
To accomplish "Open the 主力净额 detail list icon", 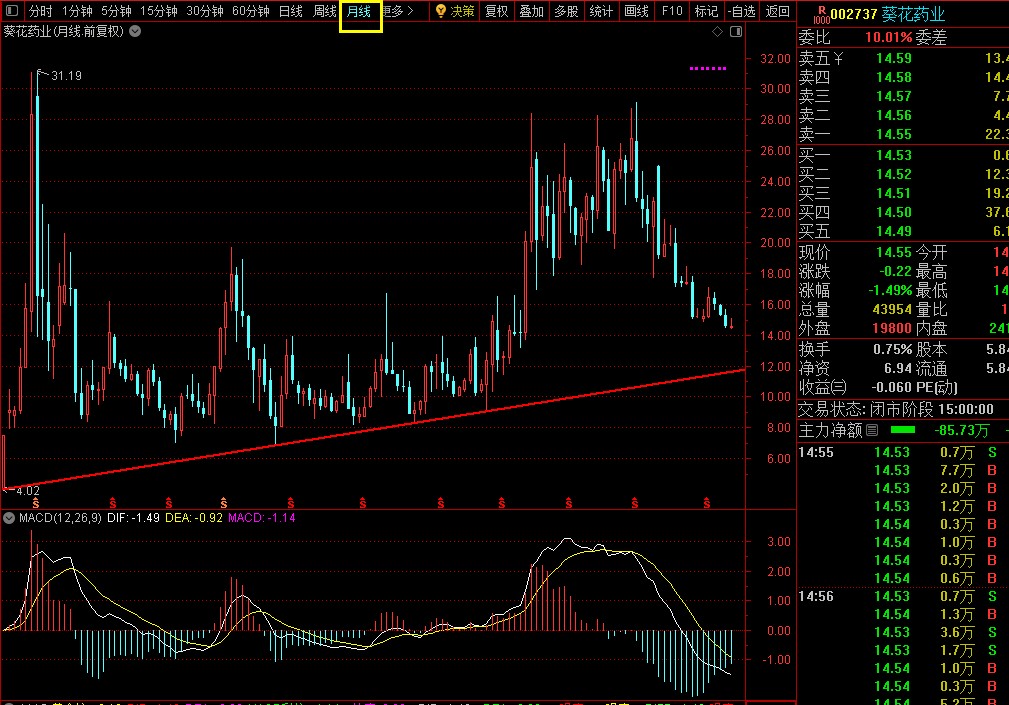I will click(x=872, y=431).
